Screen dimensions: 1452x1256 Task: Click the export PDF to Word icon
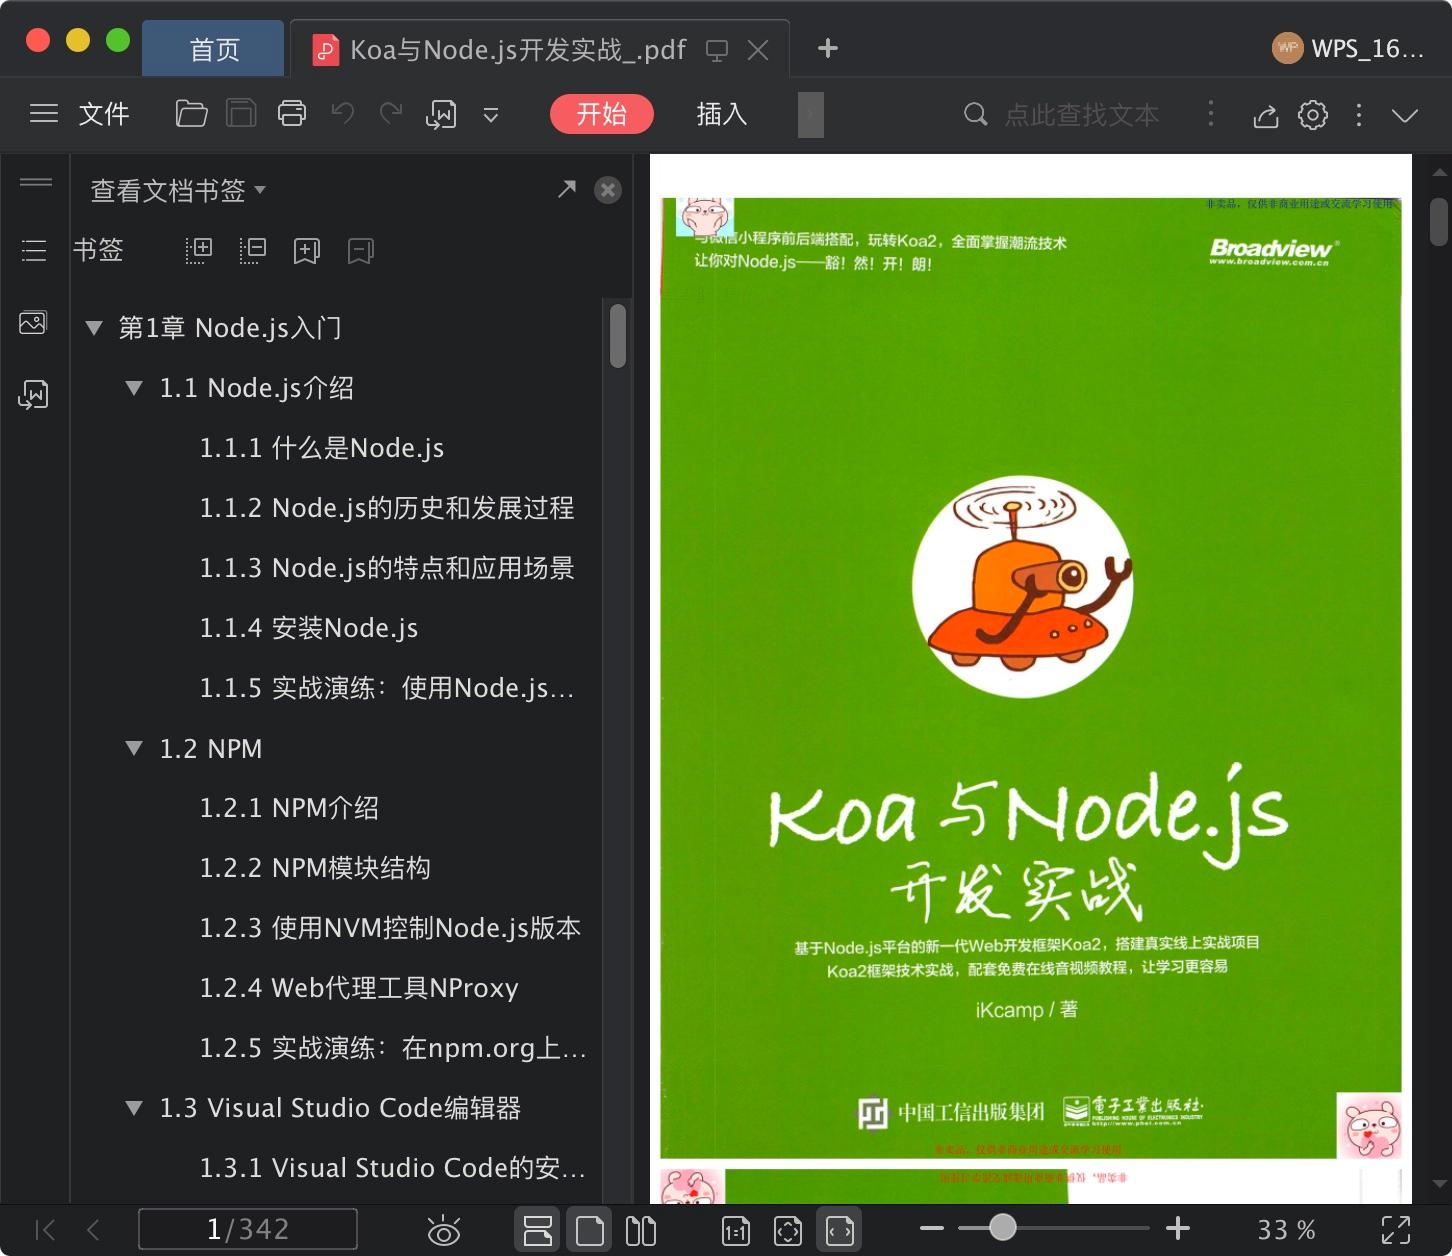coord(441,114)
